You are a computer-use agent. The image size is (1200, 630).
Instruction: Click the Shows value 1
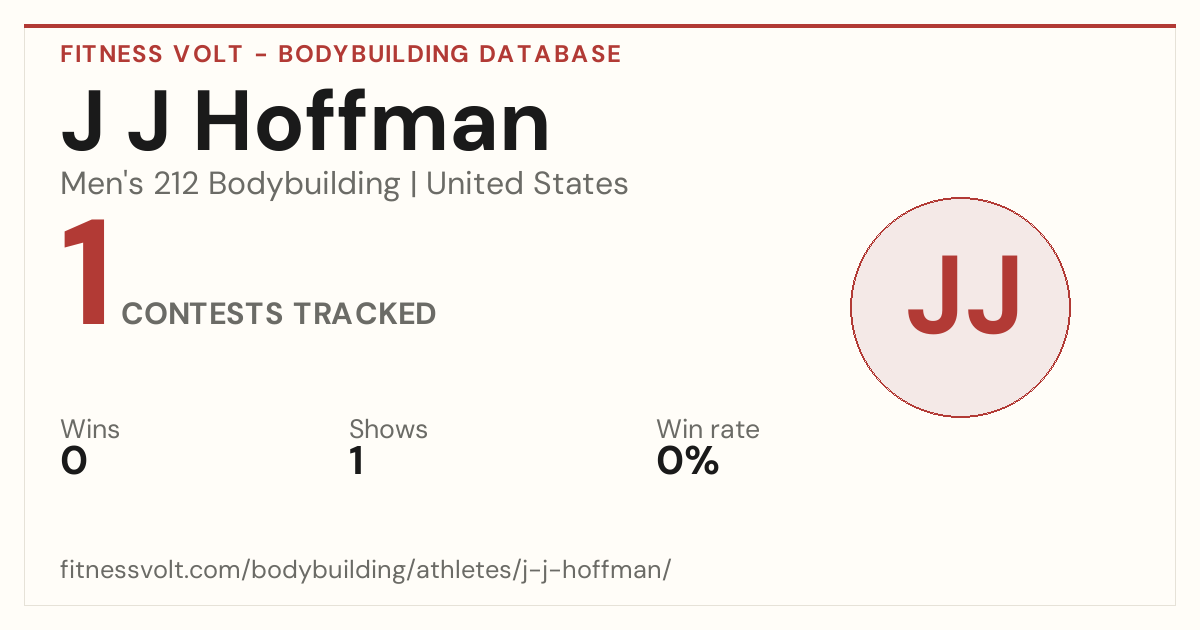pyautogui.click(x=356, y=461)
